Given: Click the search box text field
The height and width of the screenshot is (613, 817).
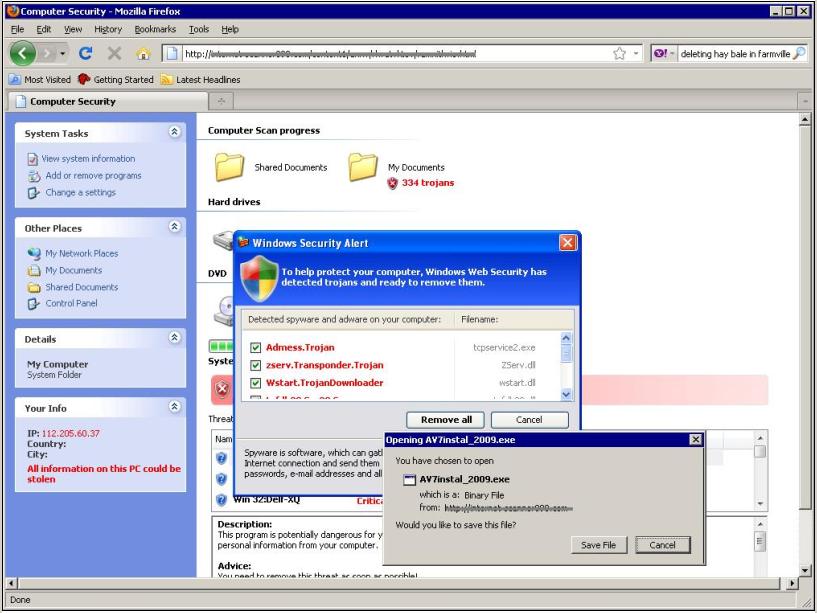Looking at the screenshot, I should [735, 53].
